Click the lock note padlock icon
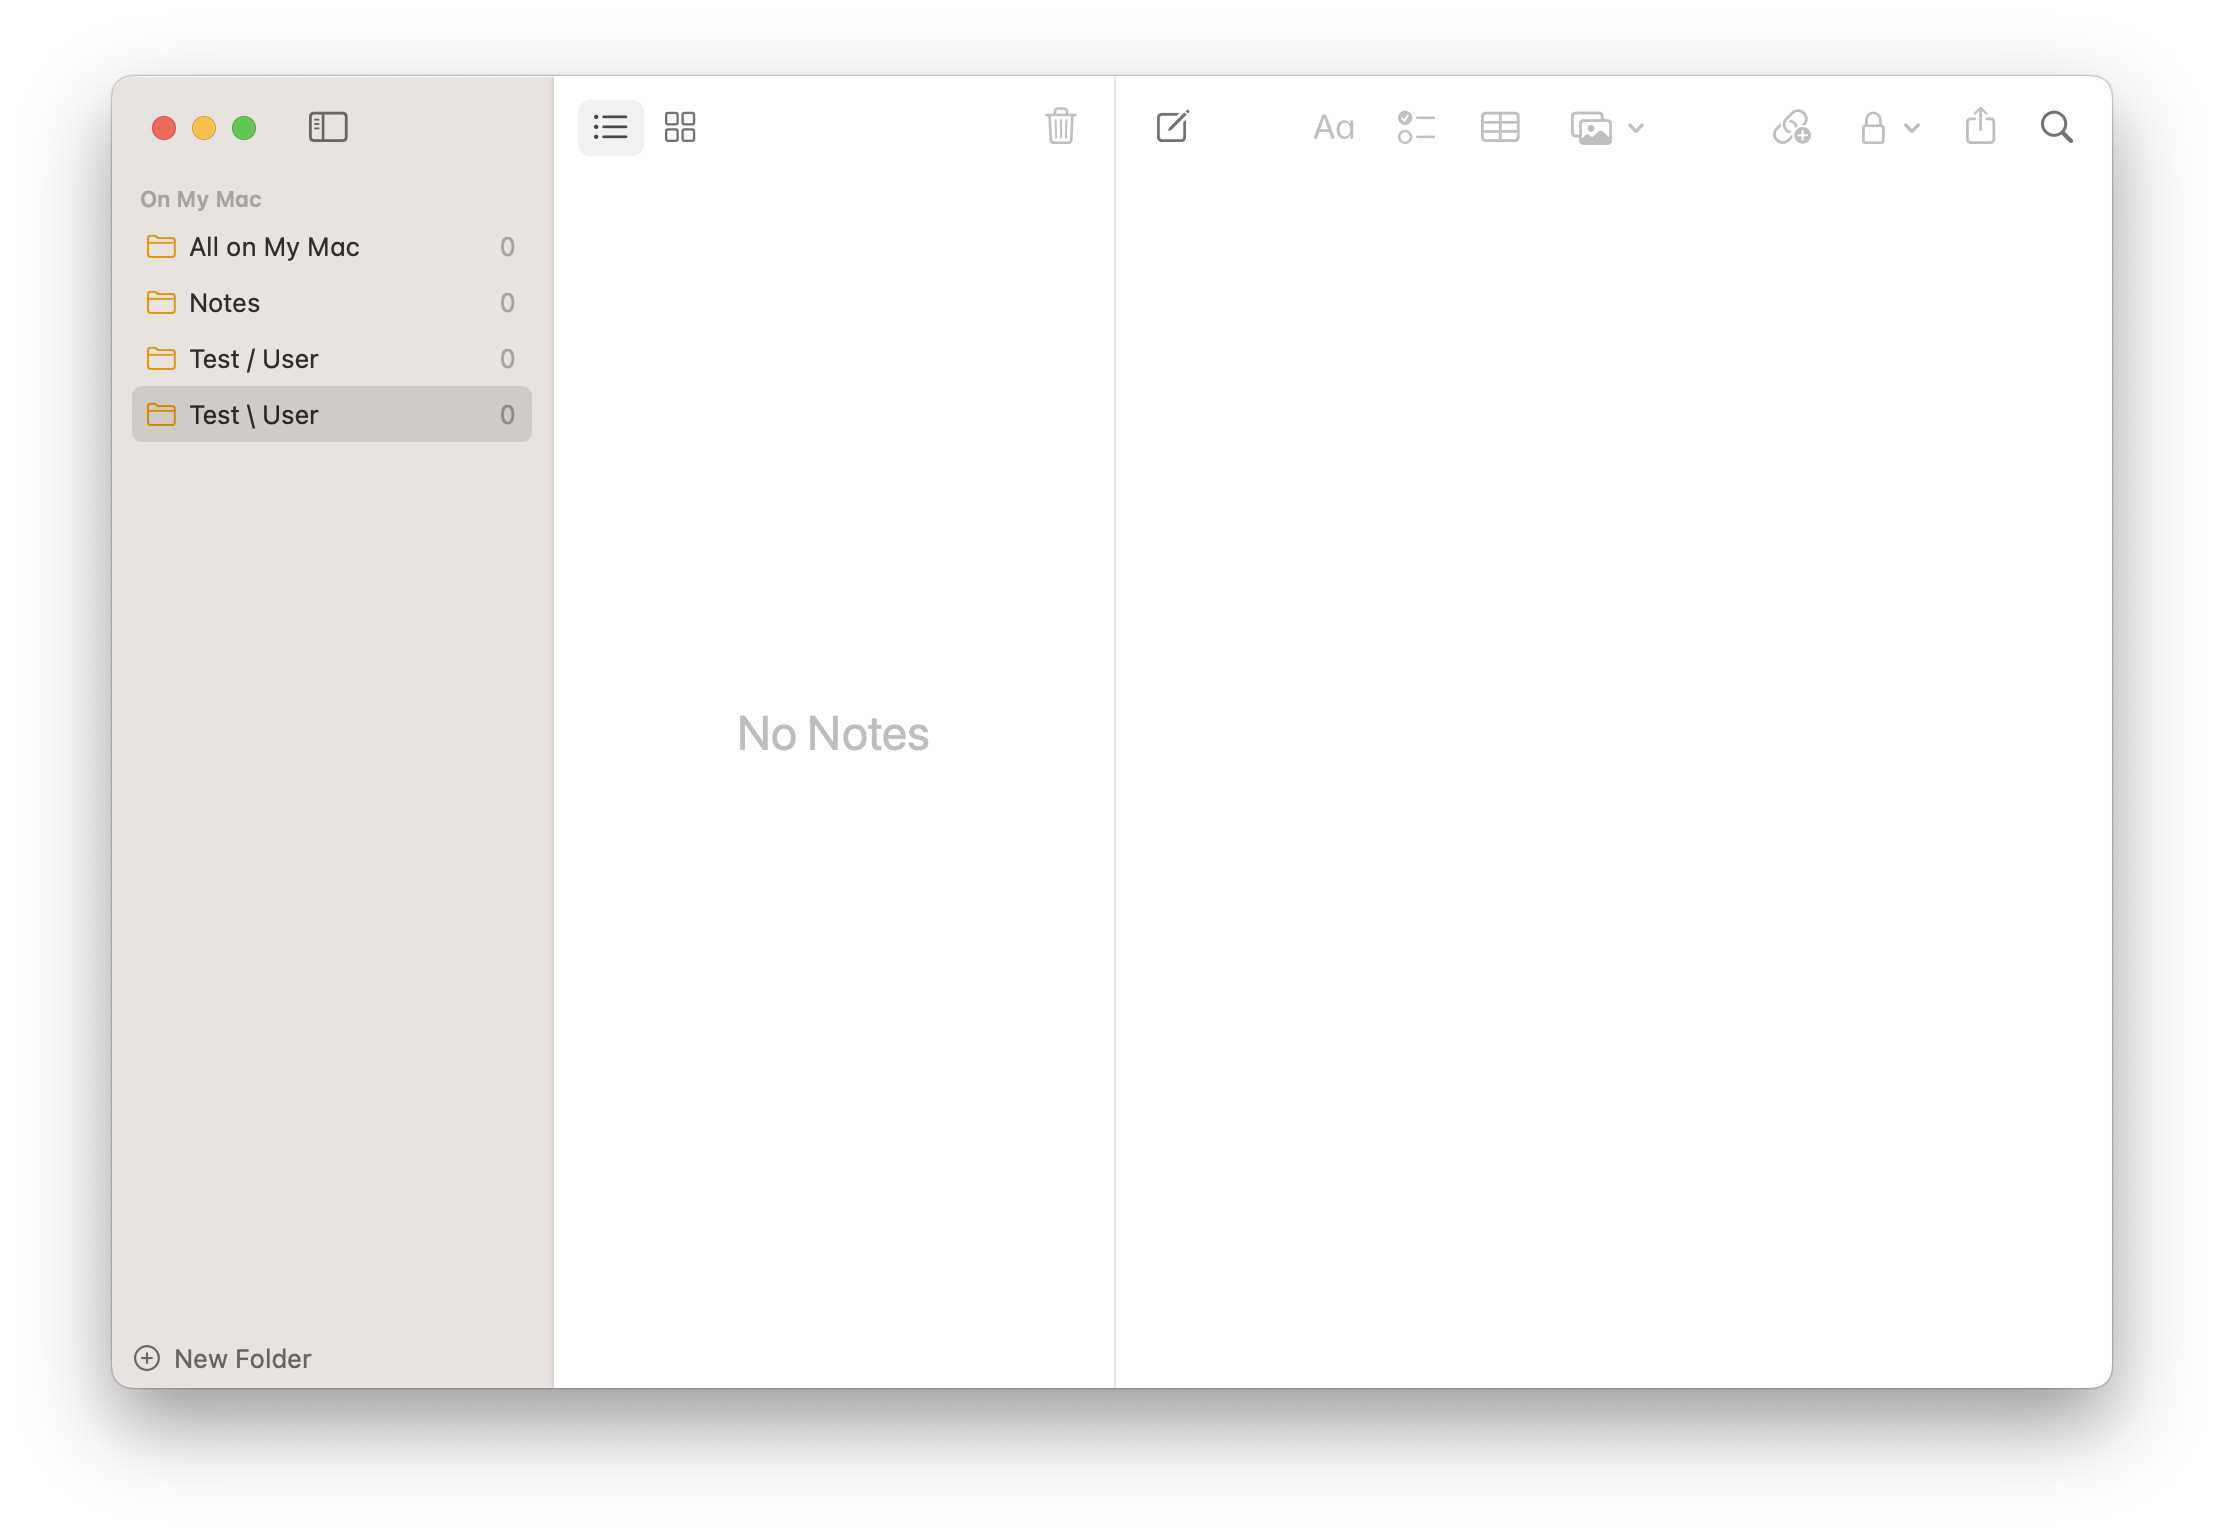Screen dimensions: 2224x1536 coord(1873,128)
